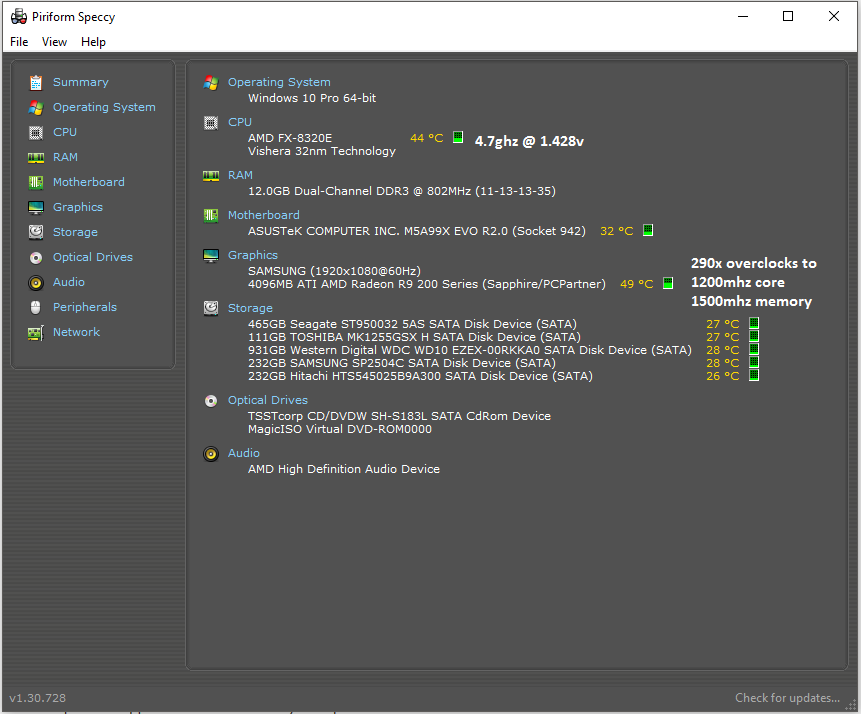Screen dimensions: 861x714
Task: Click the CPU chip icon in sidebar
Action: pos(36,132)
